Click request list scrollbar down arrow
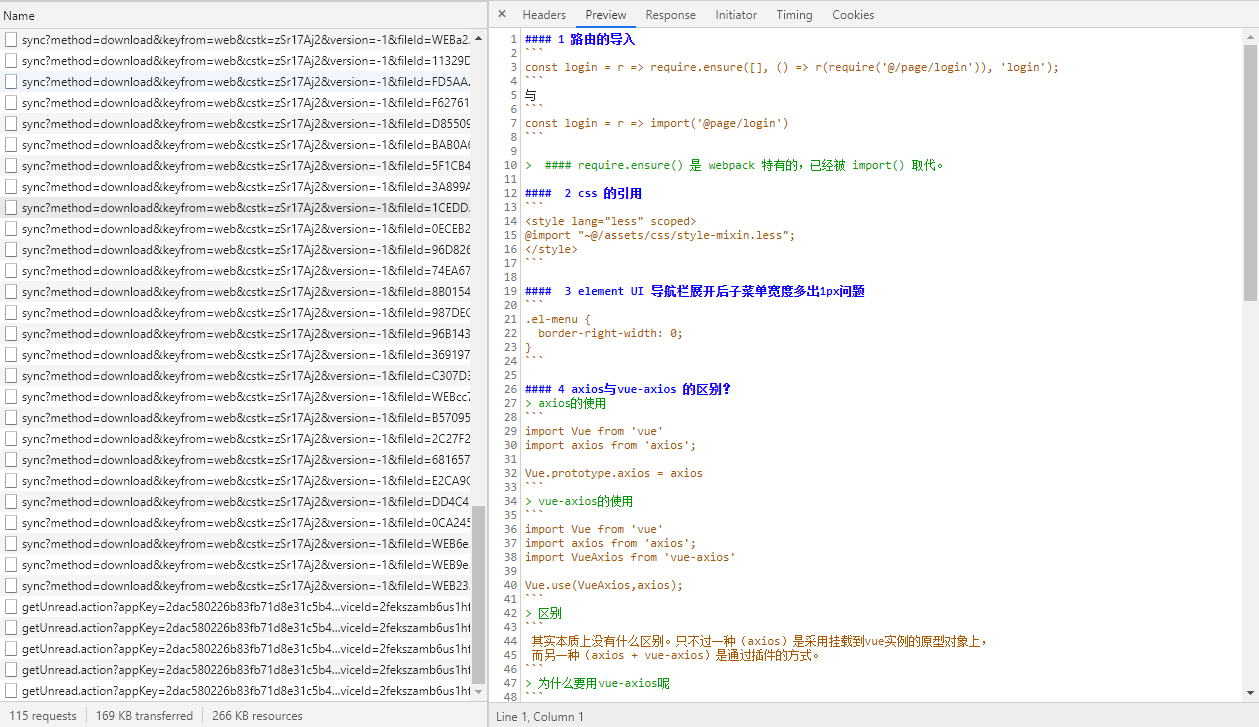 [x=478, y=691]
